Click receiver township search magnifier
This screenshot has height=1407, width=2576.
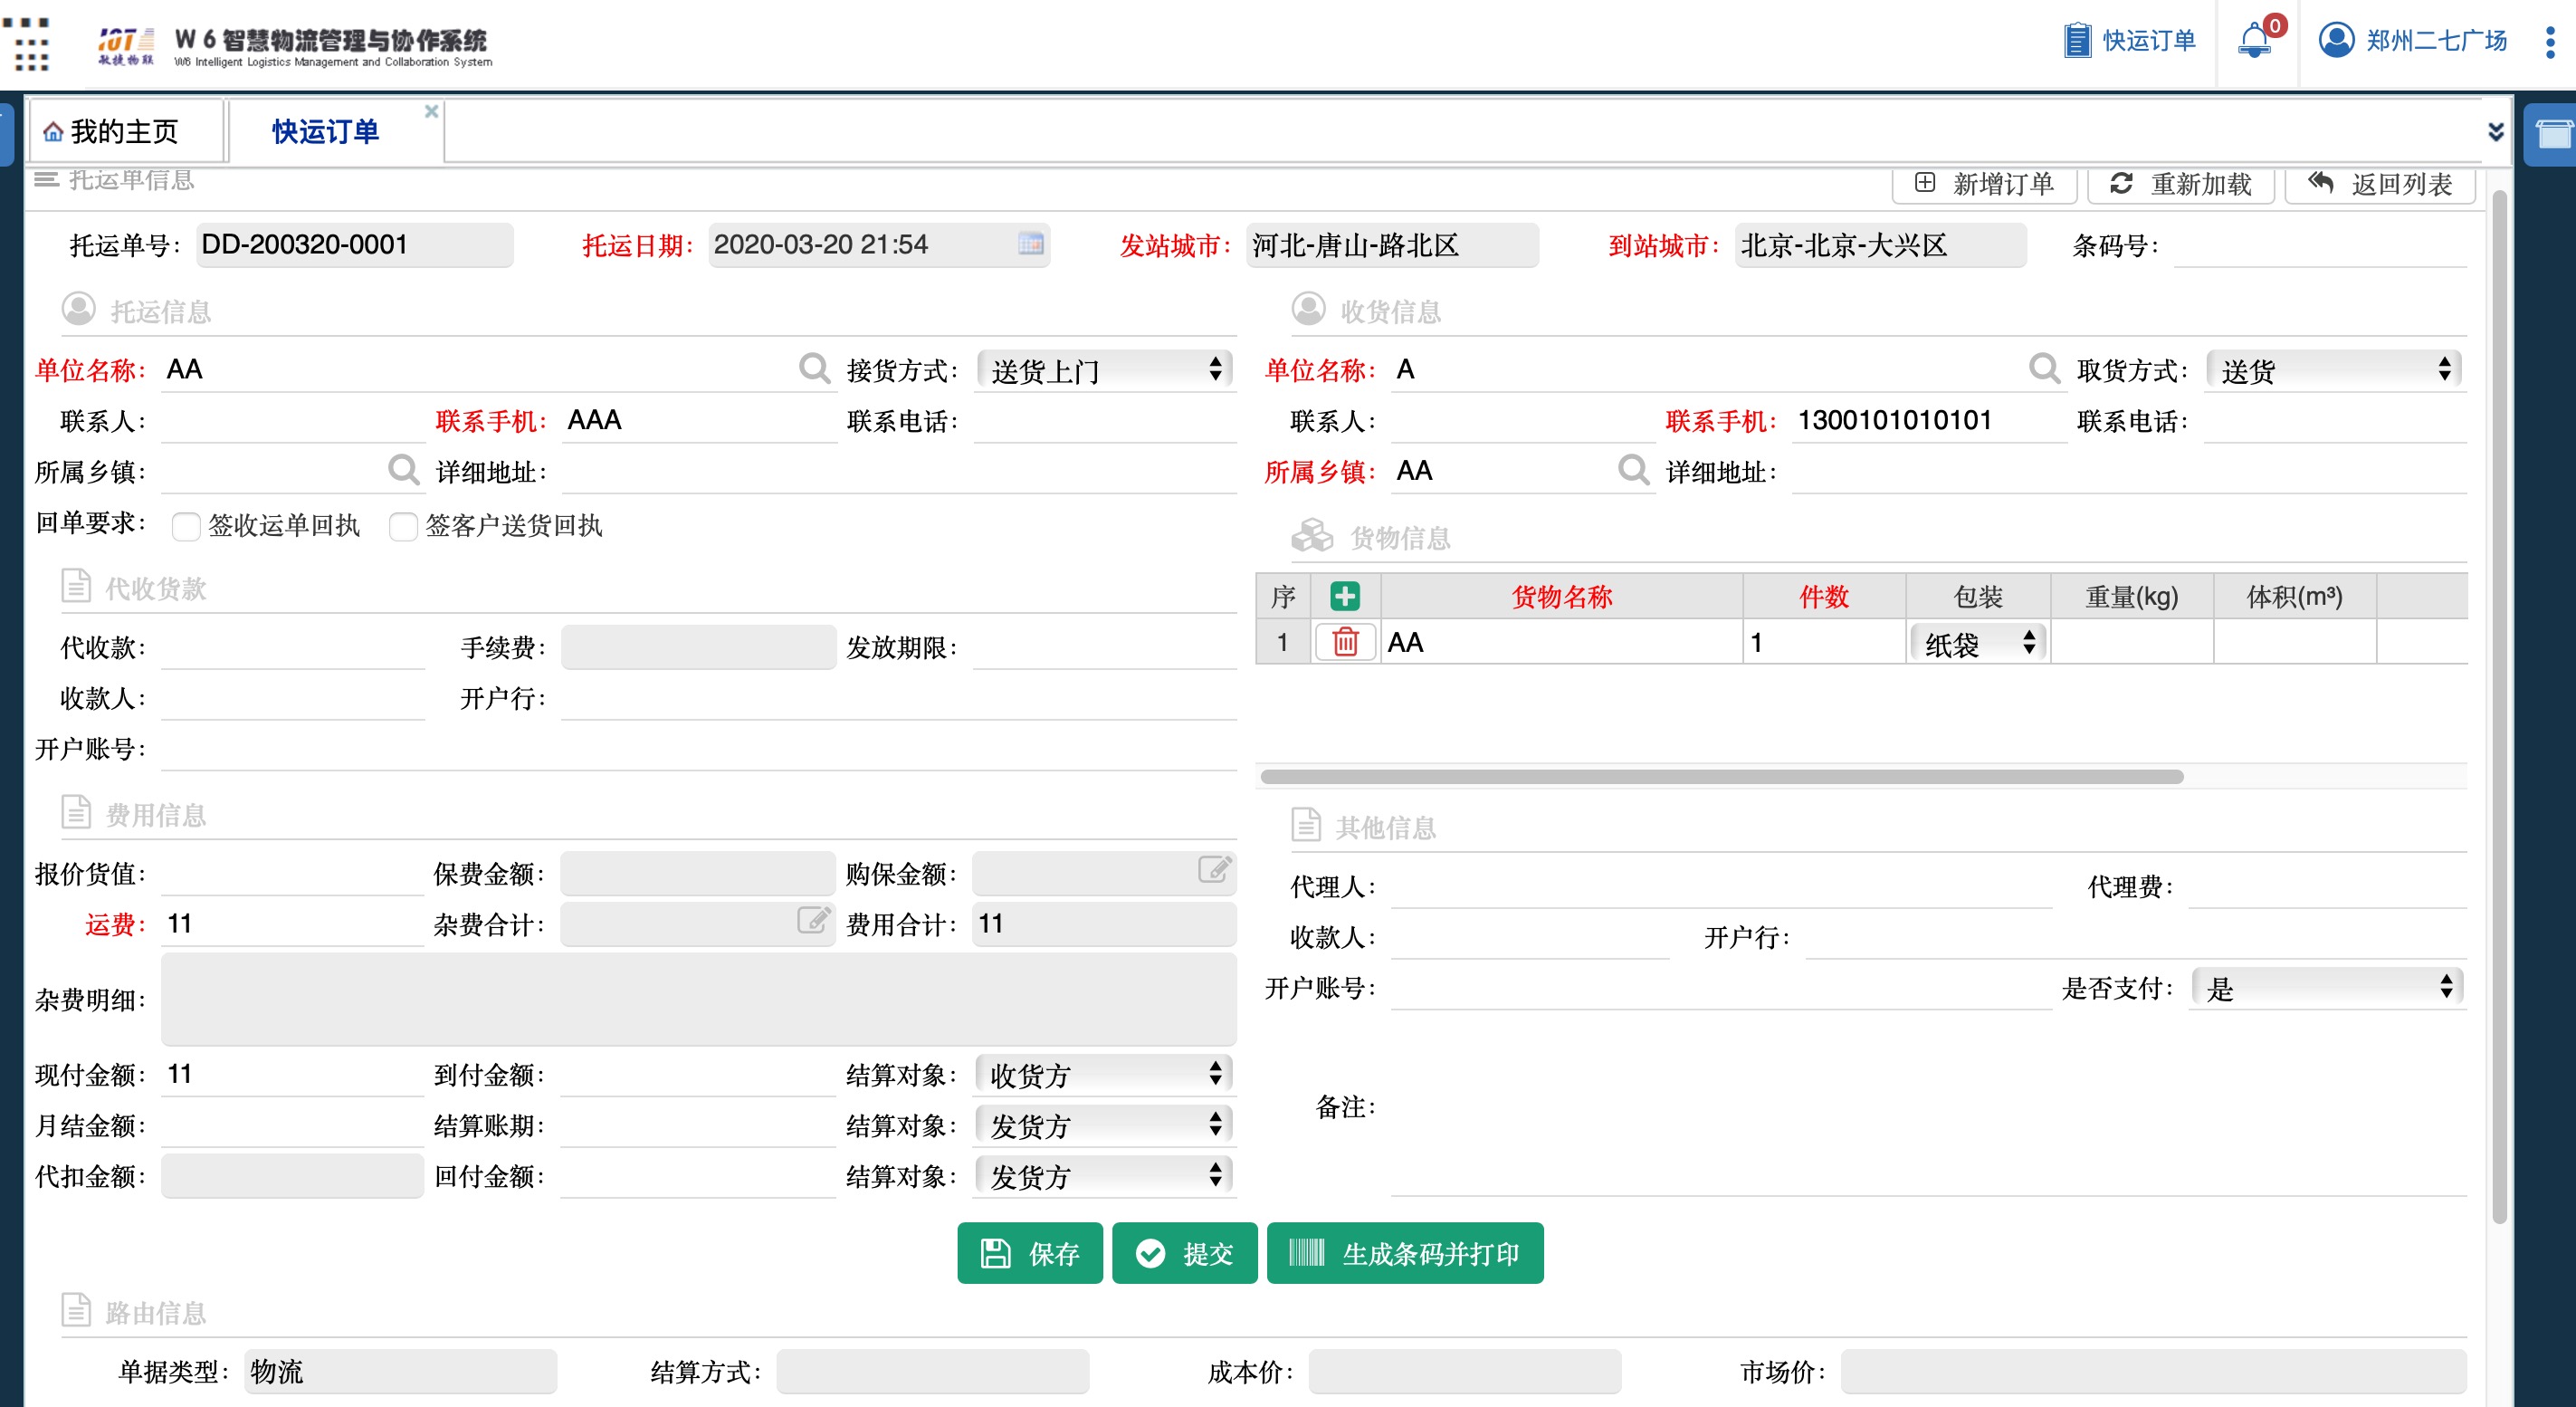(1633, 470)
